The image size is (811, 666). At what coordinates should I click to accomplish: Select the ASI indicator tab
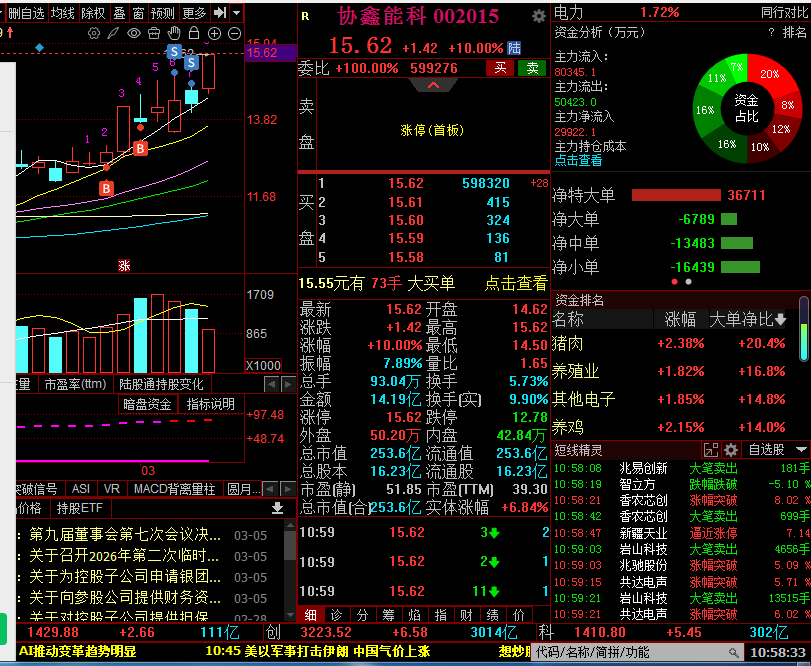click(x=81, y=489)
